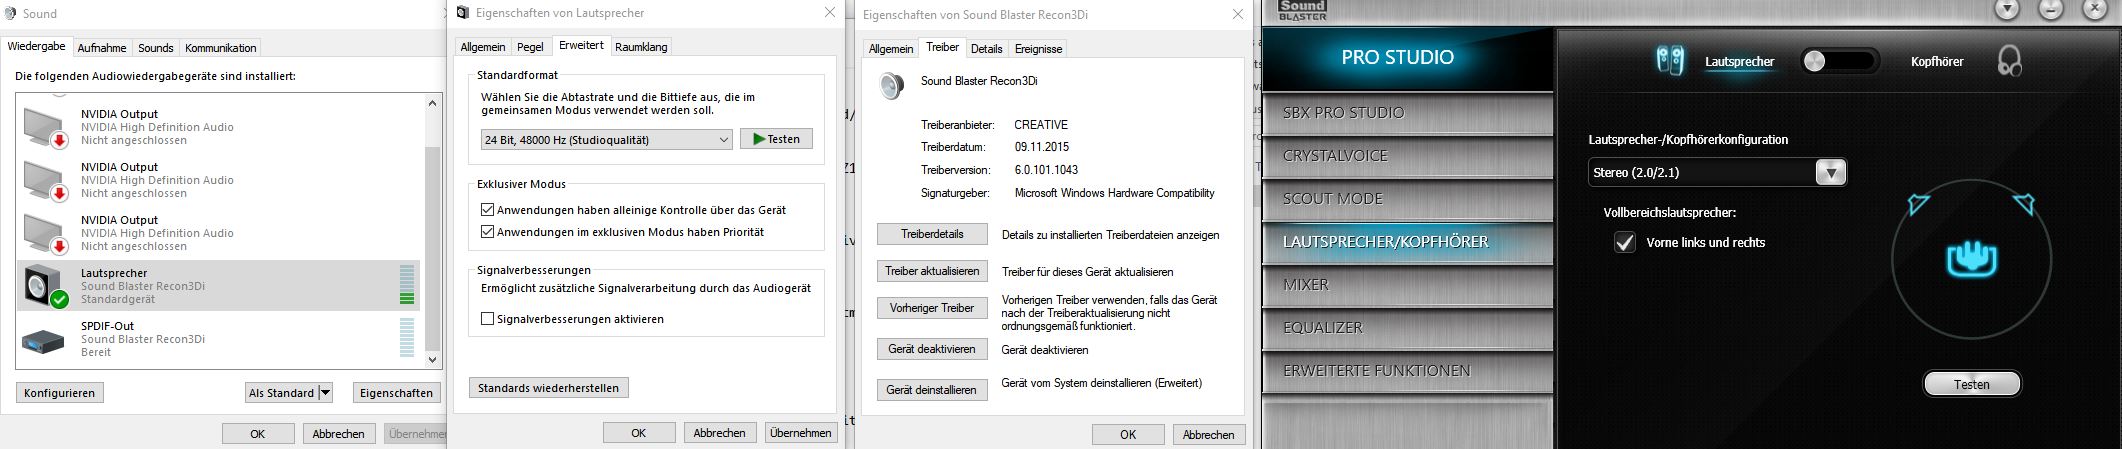Open the Pegel tab

(531, 47)
